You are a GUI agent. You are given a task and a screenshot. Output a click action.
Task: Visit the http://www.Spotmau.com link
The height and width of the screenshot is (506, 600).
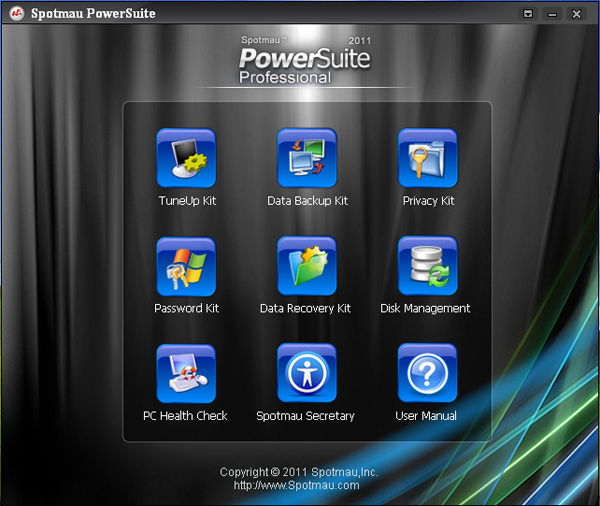[297, 485]
